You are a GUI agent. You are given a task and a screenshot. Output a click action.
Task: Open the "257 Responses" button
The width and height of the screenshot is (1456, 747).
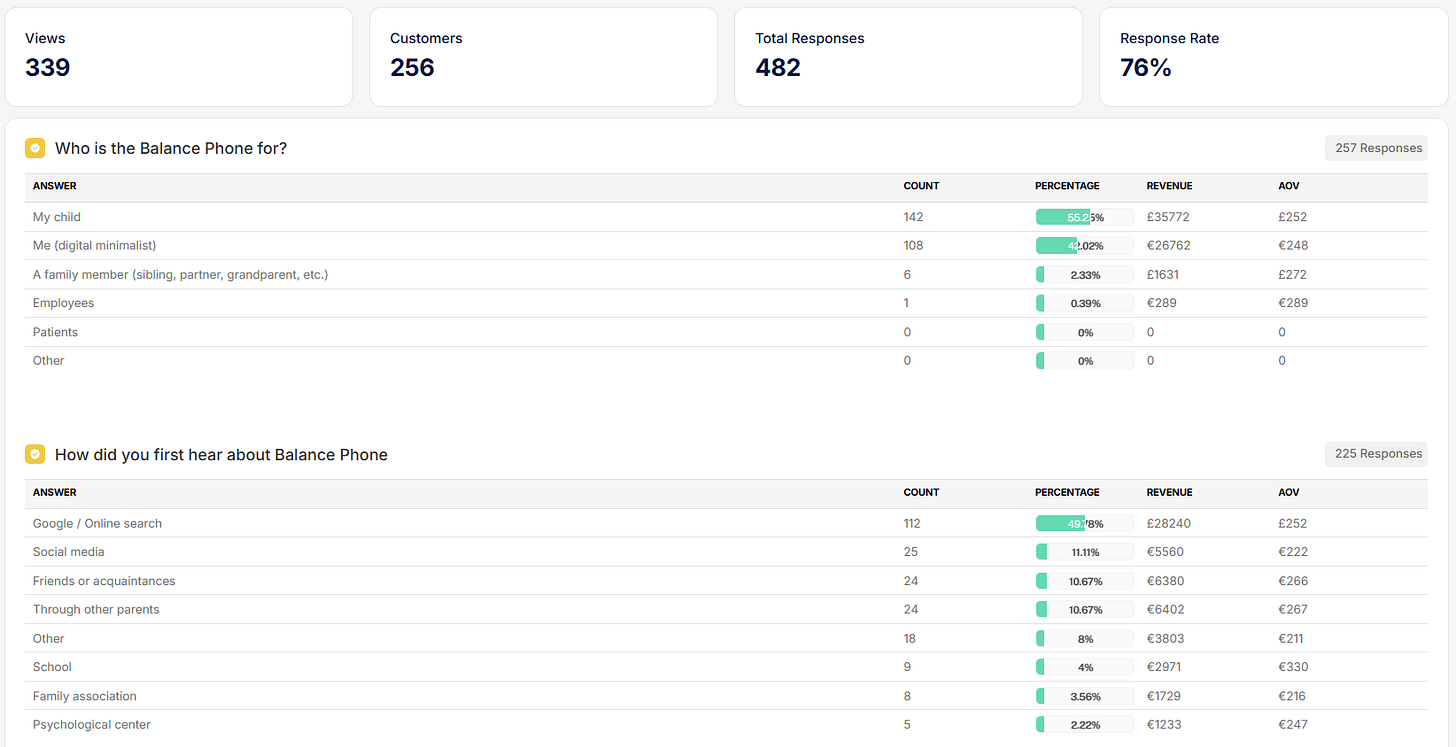coord(1376,147)
